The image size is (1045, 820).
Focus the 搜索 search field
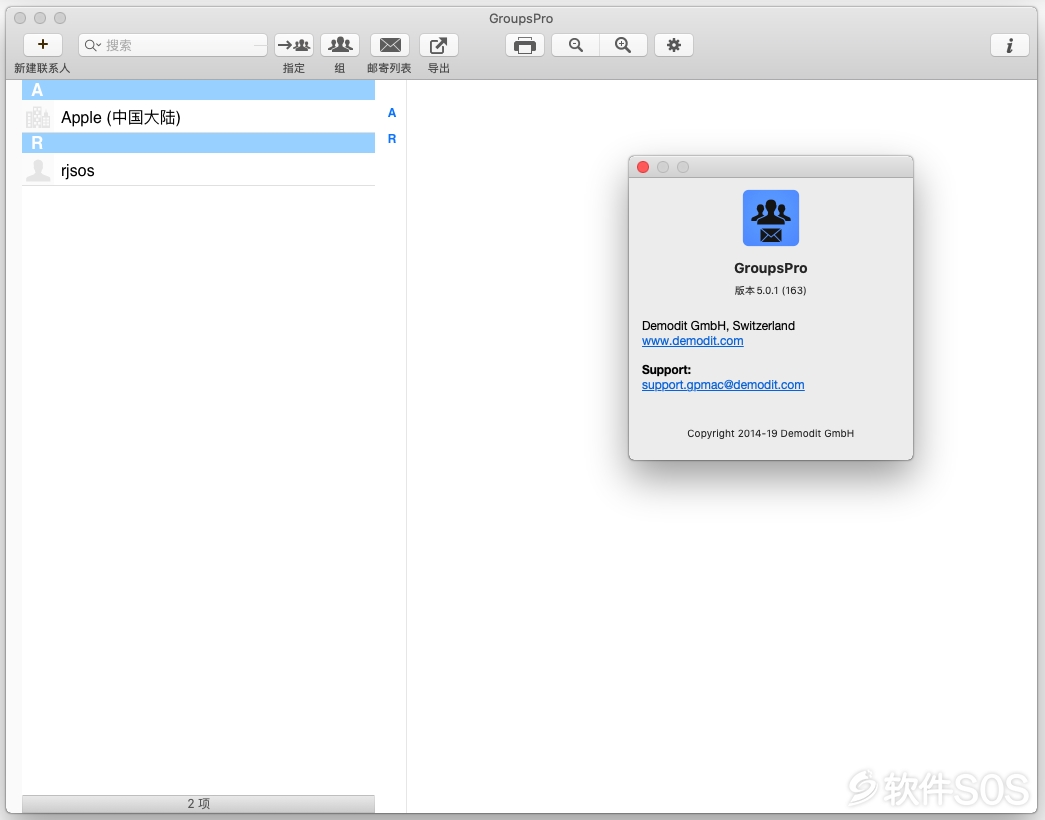pos(173,45)
